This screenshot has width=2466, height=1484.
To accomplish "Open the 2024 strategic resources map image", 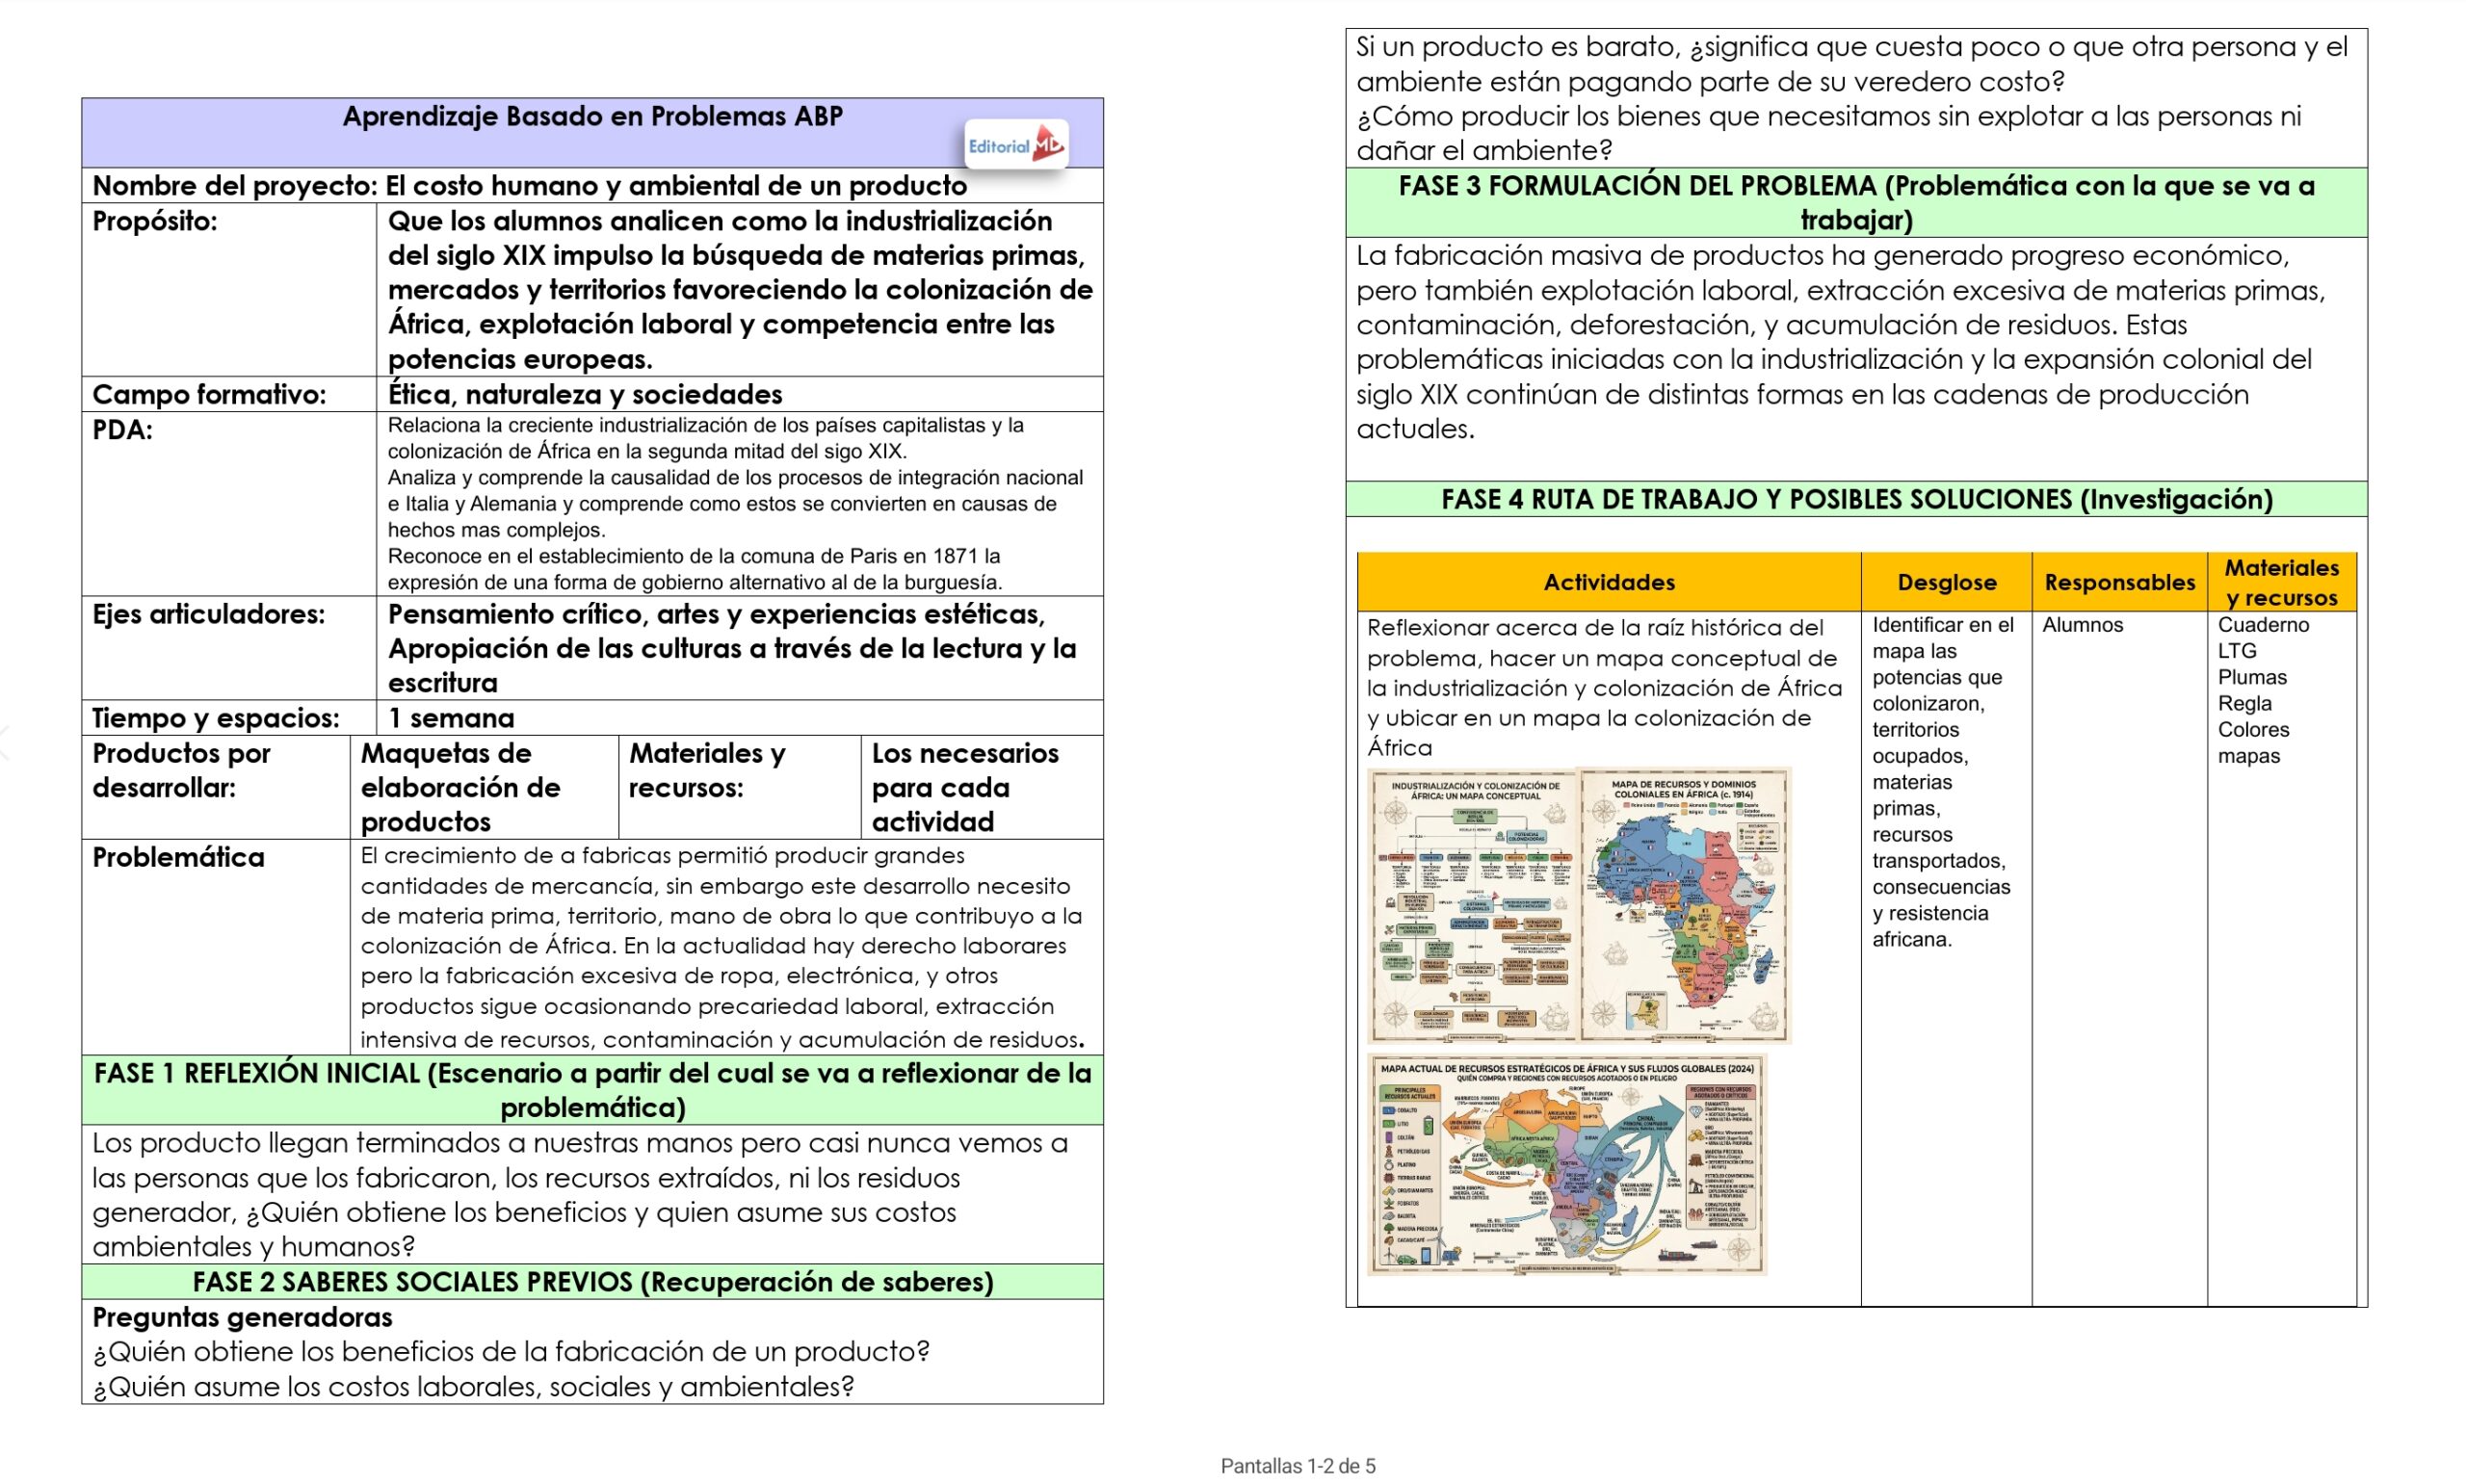I will click(x=1567, y=1164).
